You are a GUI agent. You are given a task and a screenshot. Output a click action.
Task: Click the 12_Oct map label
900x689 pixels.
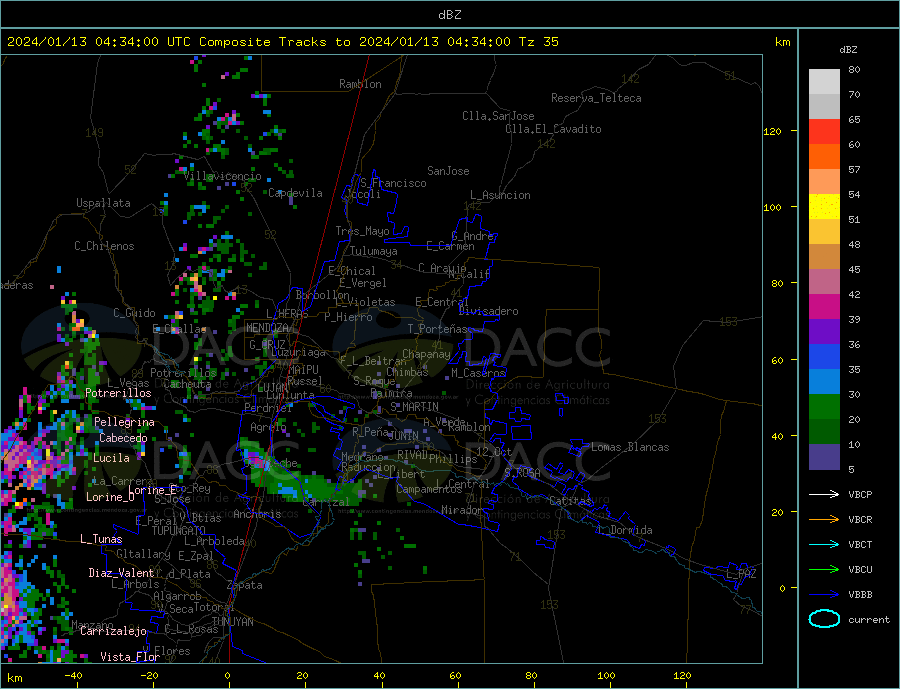[494, 452]
